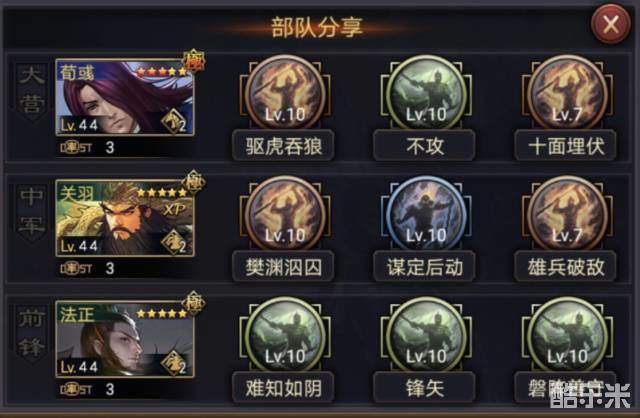Viewport: 640px width, 418px height.
Task: Select the 中军 position label
Action: 32,211
